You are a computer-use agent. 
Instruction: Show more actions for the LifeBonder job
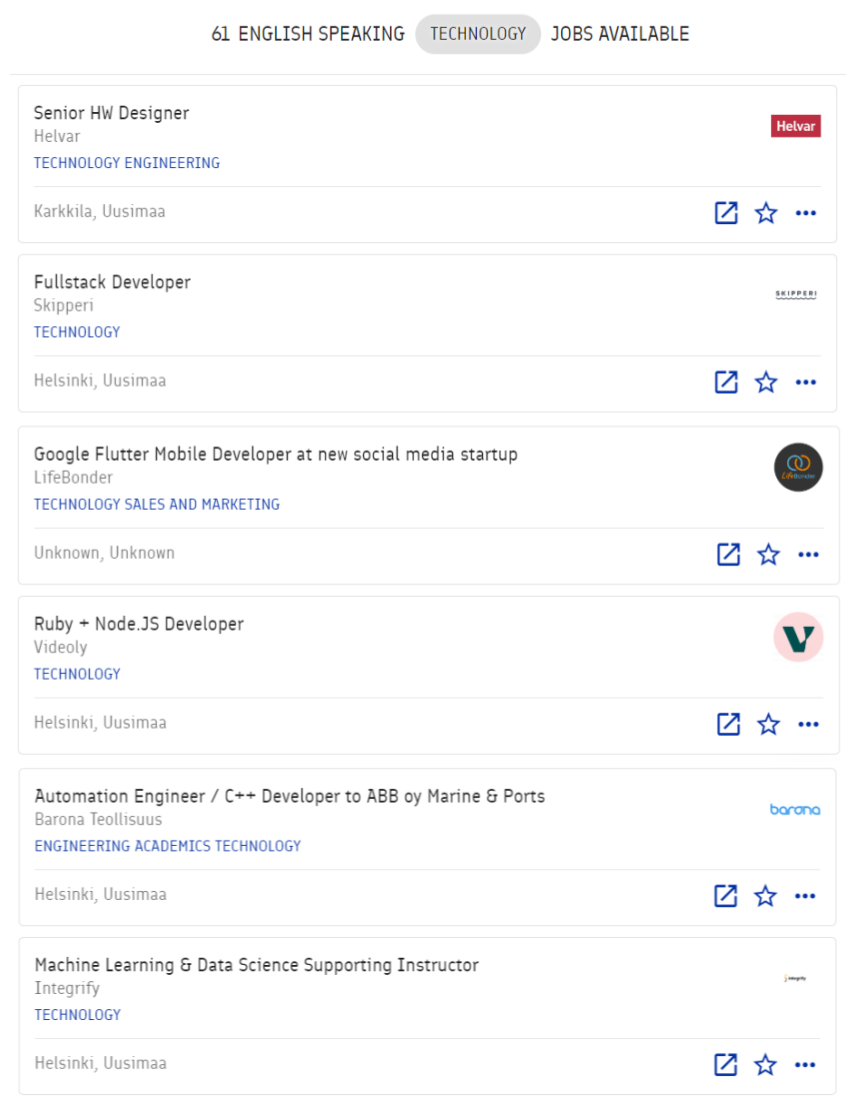click(808, 554)
